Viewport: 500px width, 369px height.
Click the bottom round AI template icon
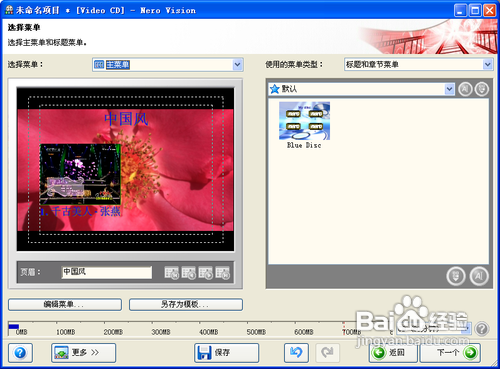tap(479, 276)
